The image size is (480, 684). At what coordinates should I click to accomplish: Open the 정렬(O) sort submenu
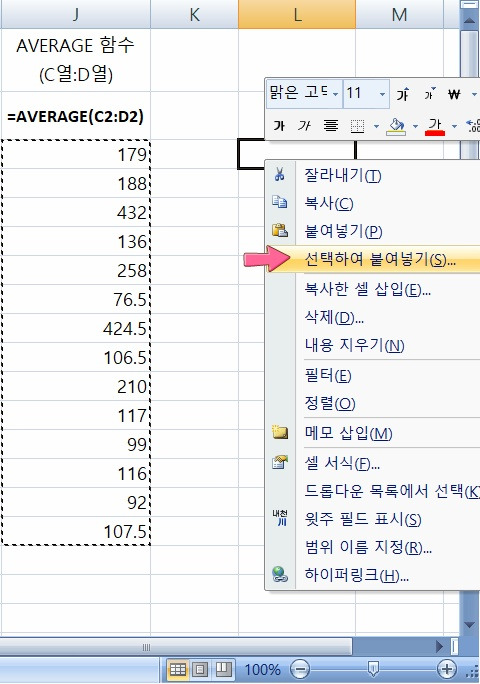[x=373, y=403]
